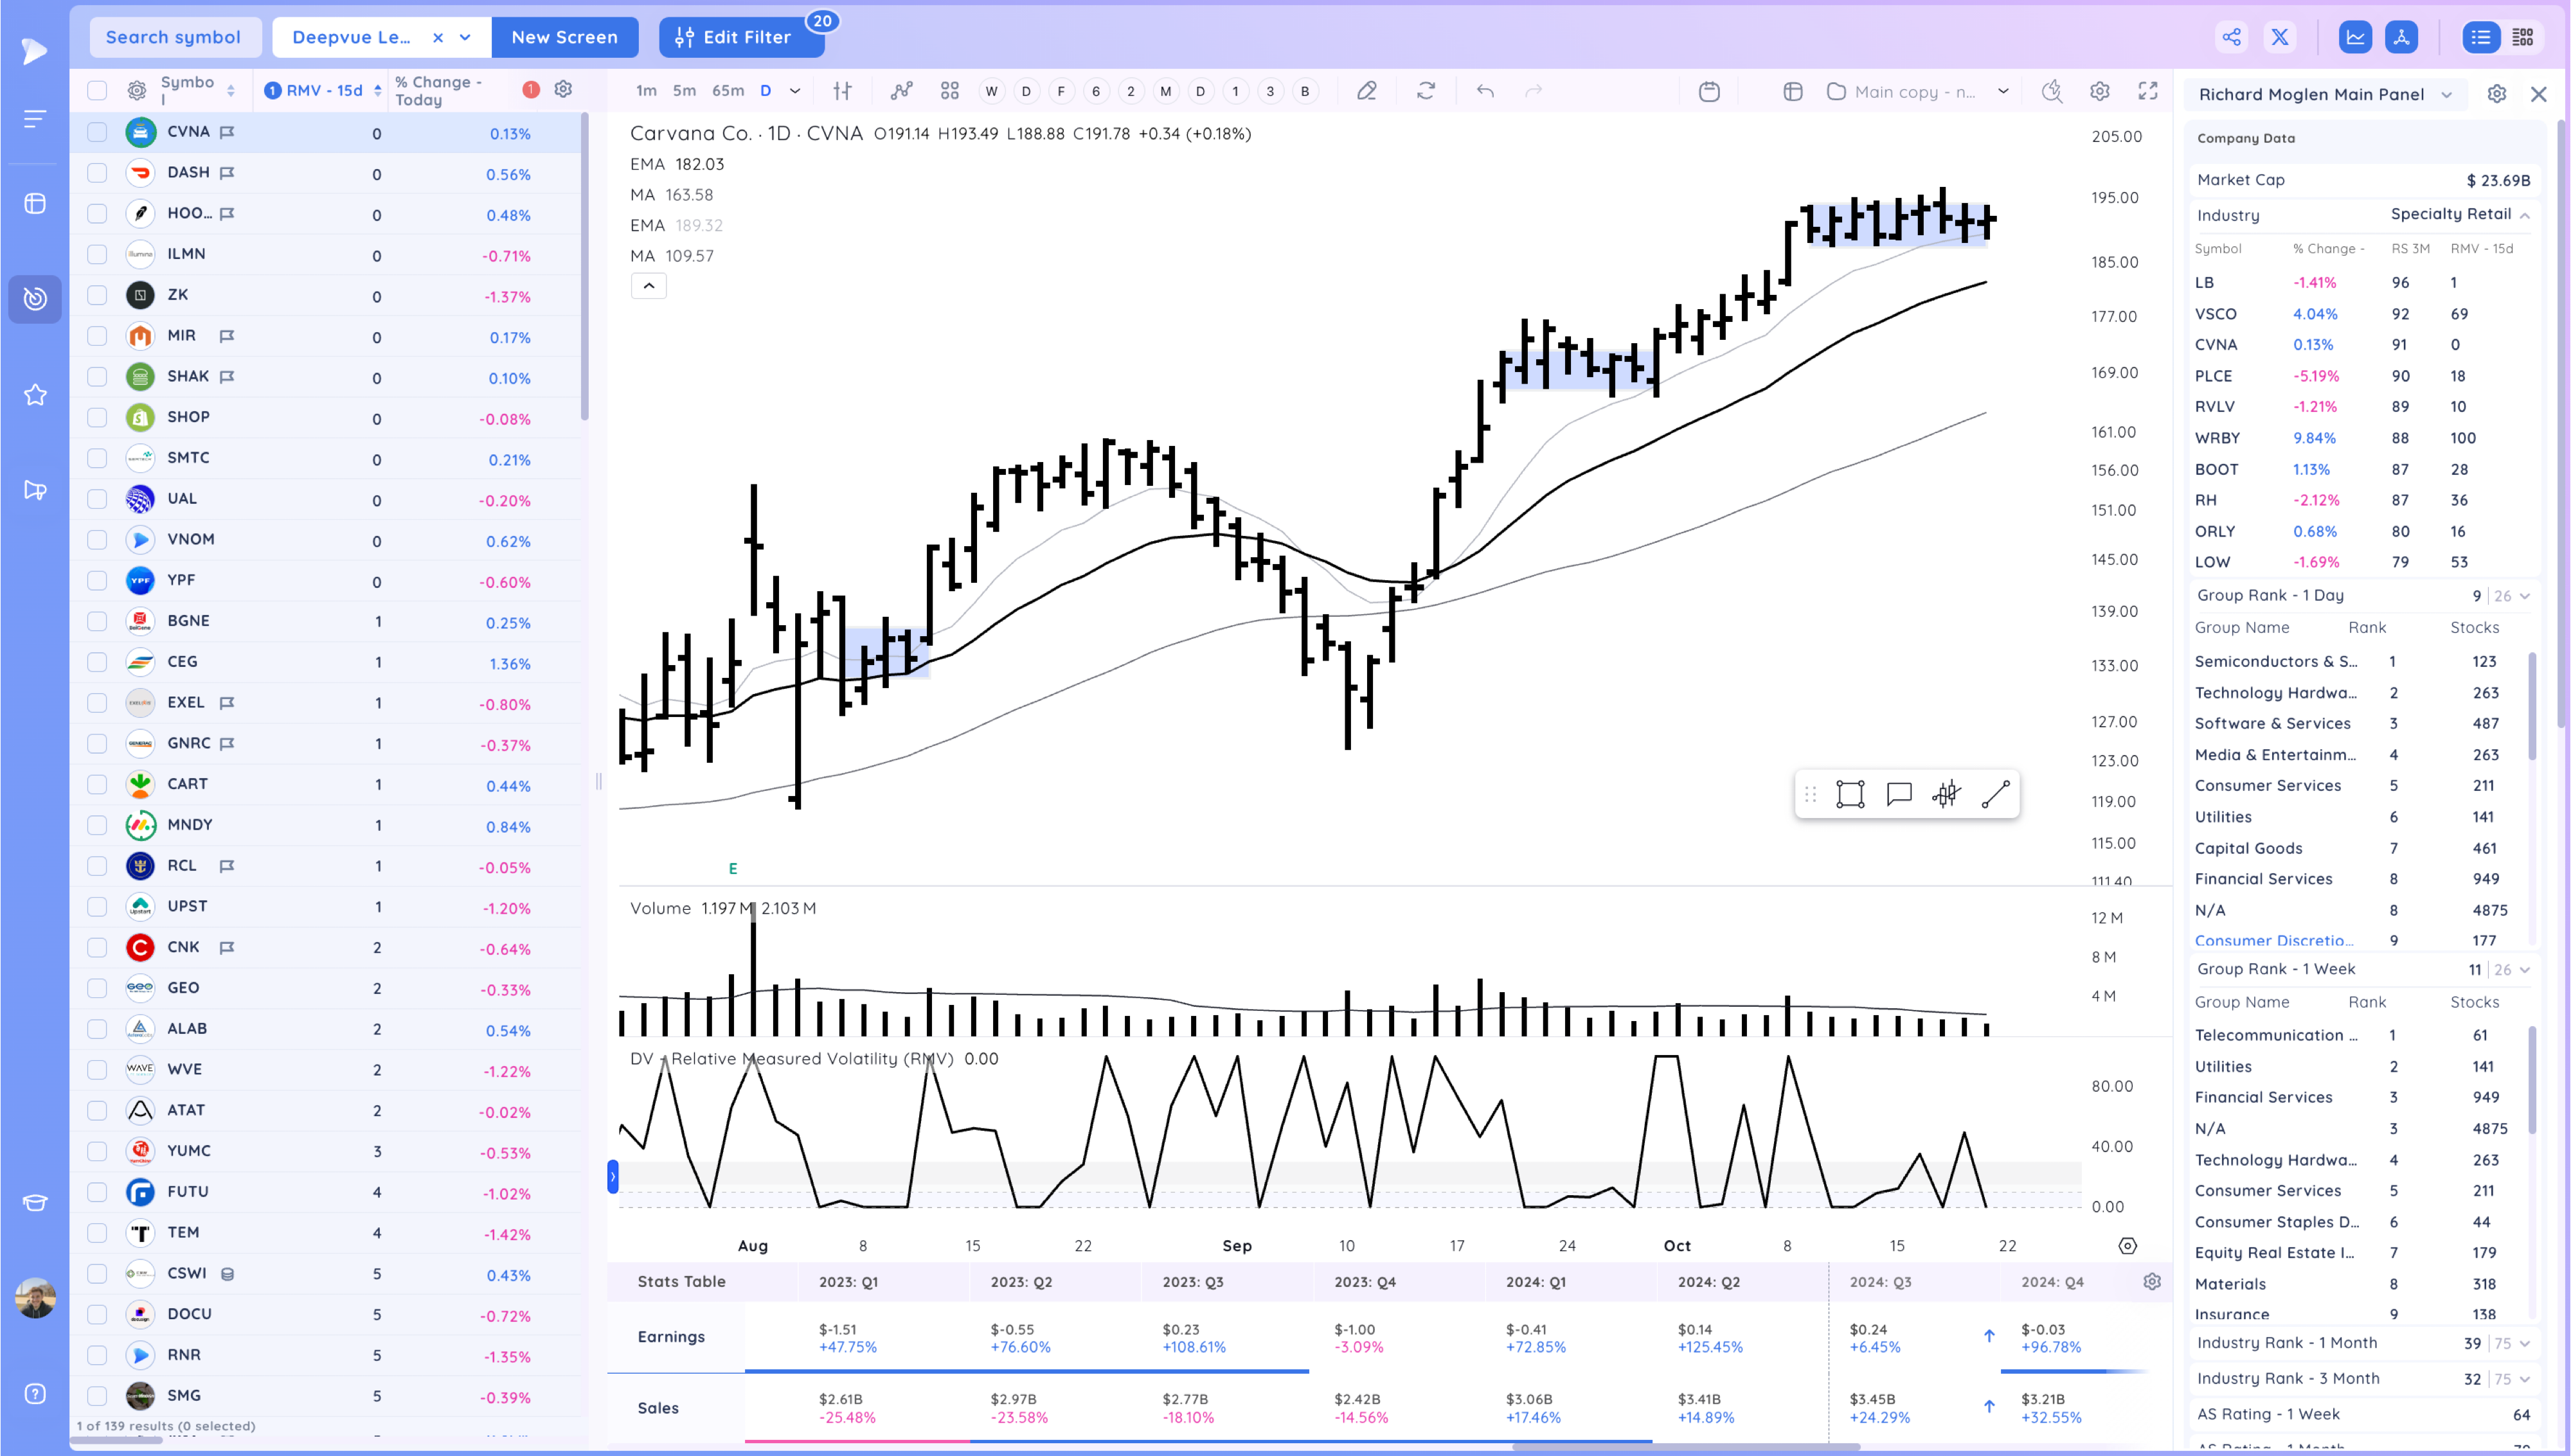Open the indicators icon in chart toolbar

[x=901, y=91]
